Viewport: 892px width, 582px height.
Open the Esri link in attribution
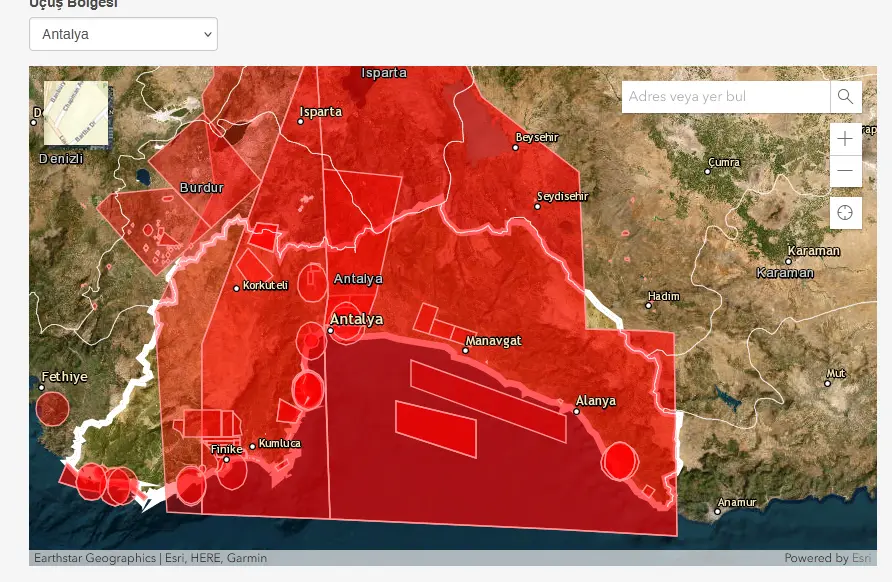861,558
